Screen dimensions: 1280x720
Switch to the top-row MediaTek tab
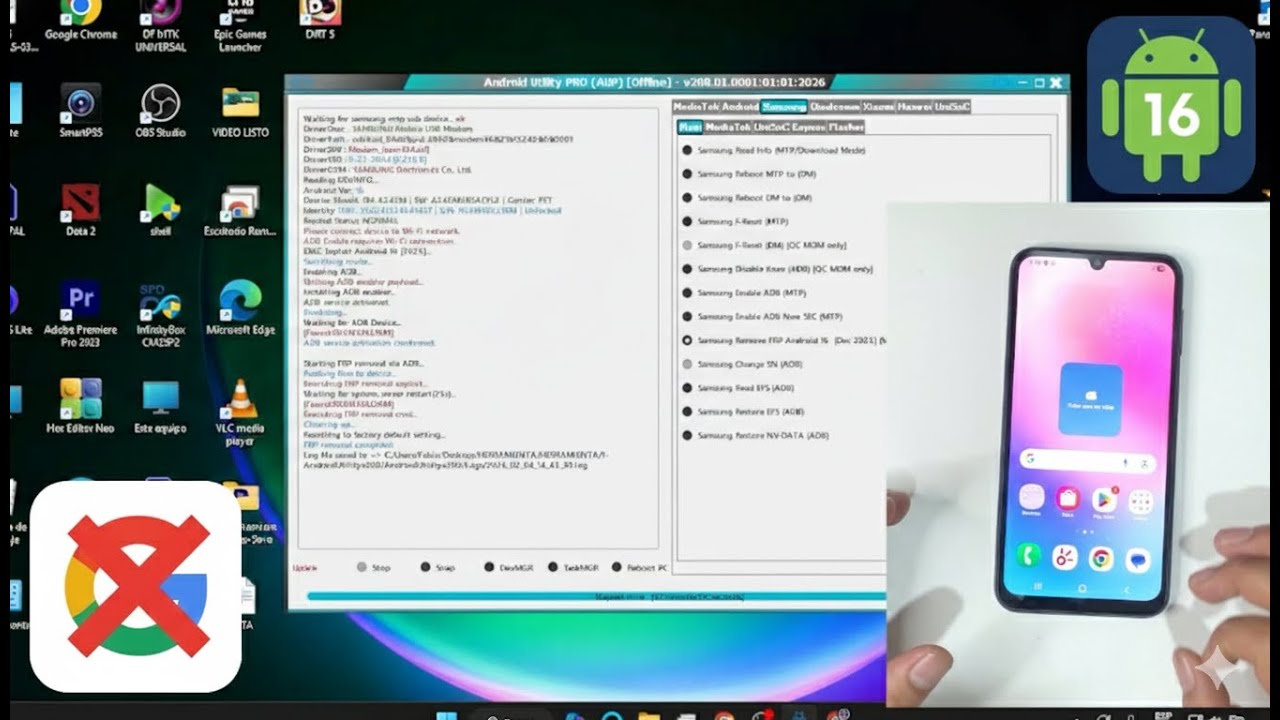point(696,106)
